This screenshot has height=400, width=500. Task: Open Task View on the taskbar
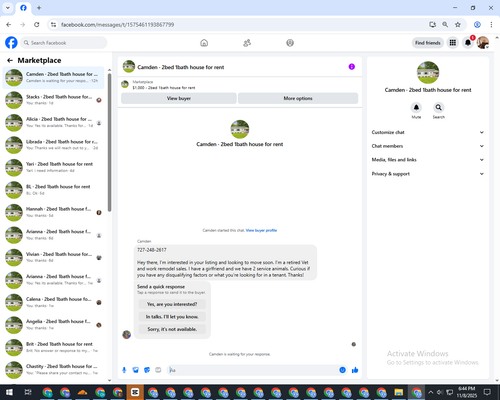coord(28,392)
